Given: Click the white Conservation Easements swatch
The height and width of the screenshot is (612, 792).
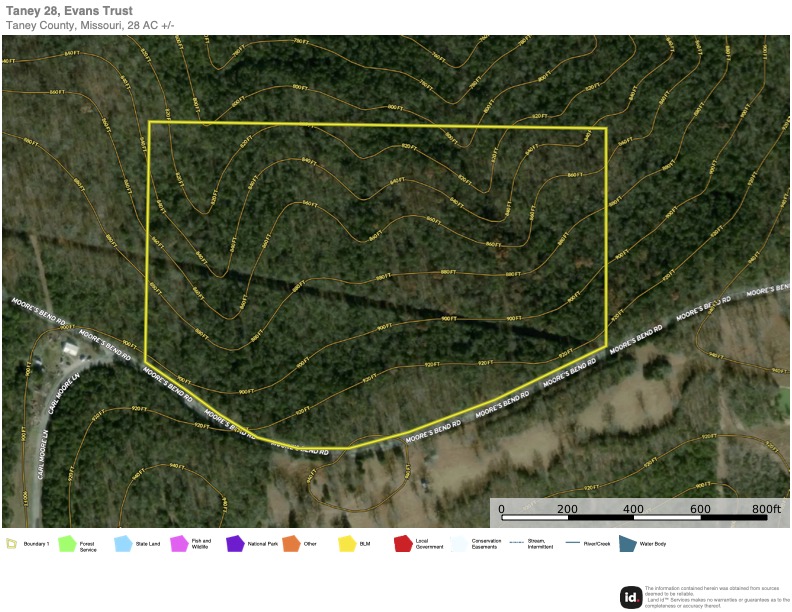Looking at the screenshot, I should (459, 544).
